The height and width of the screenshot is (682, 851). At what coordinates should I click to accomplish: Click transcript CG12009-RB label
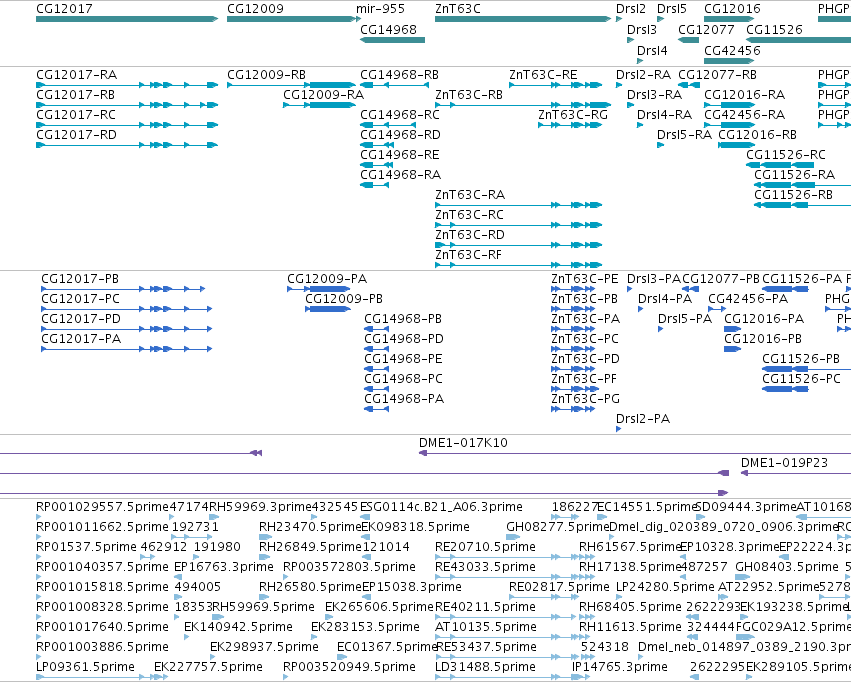(x=266, y=74)
